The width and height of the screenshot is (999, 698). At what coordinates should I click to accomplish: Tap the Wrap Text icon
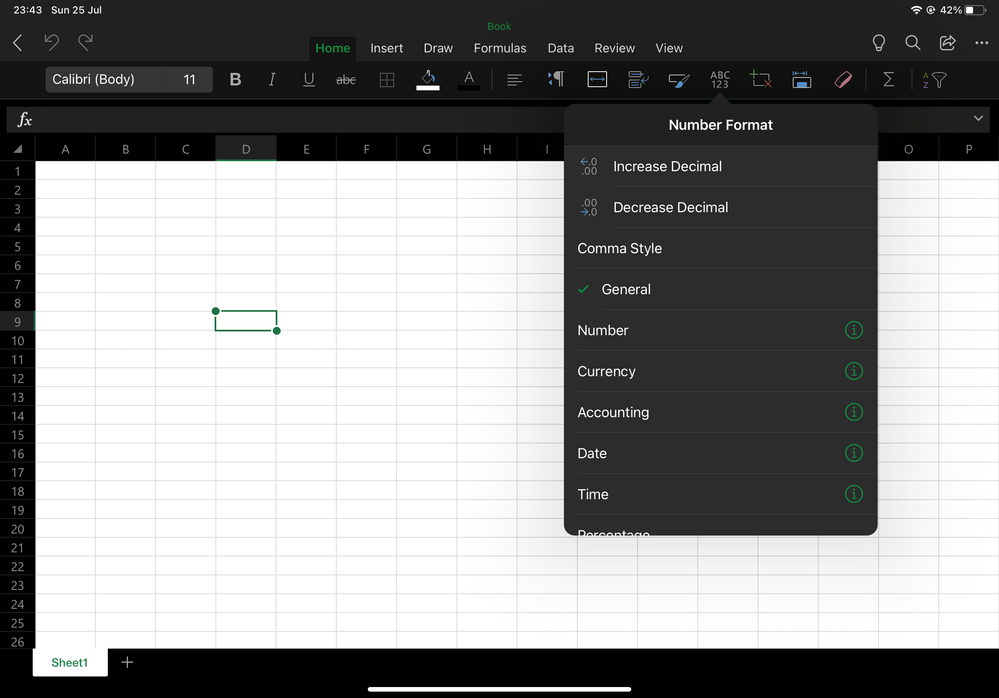click(x=638, y=80)
